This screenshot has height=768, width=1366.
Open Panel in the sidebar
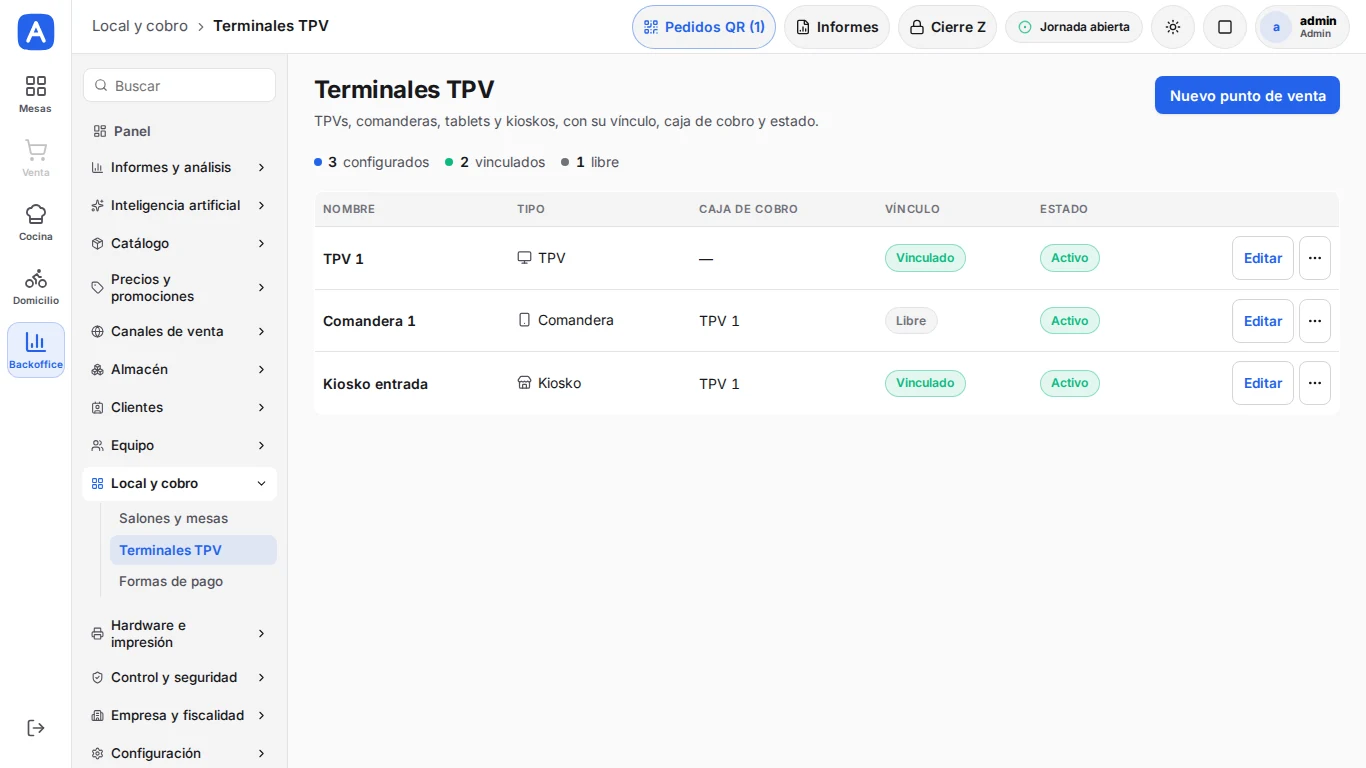point(179,131)
